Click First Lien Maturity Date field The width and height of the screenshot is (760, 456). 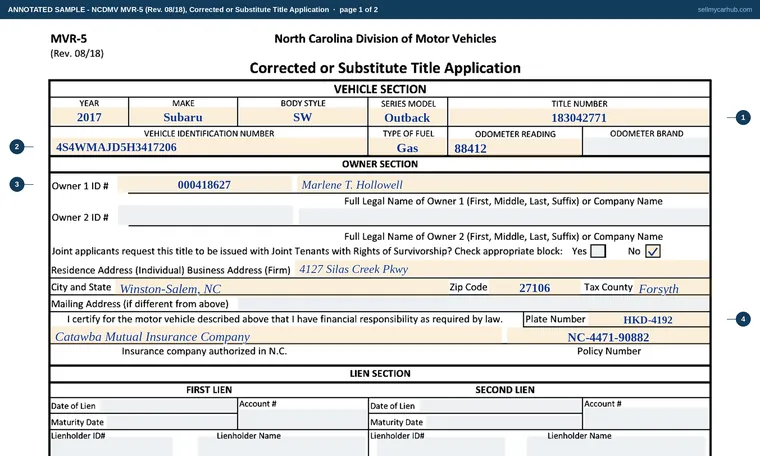170,422
